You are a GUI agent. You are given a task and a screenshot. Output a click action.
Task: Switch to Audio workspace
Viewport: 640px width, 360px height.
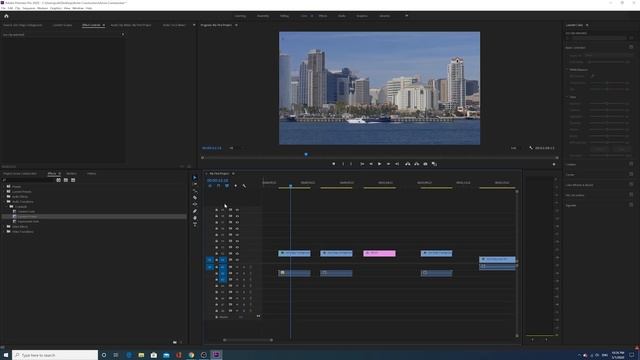[342, 16]
